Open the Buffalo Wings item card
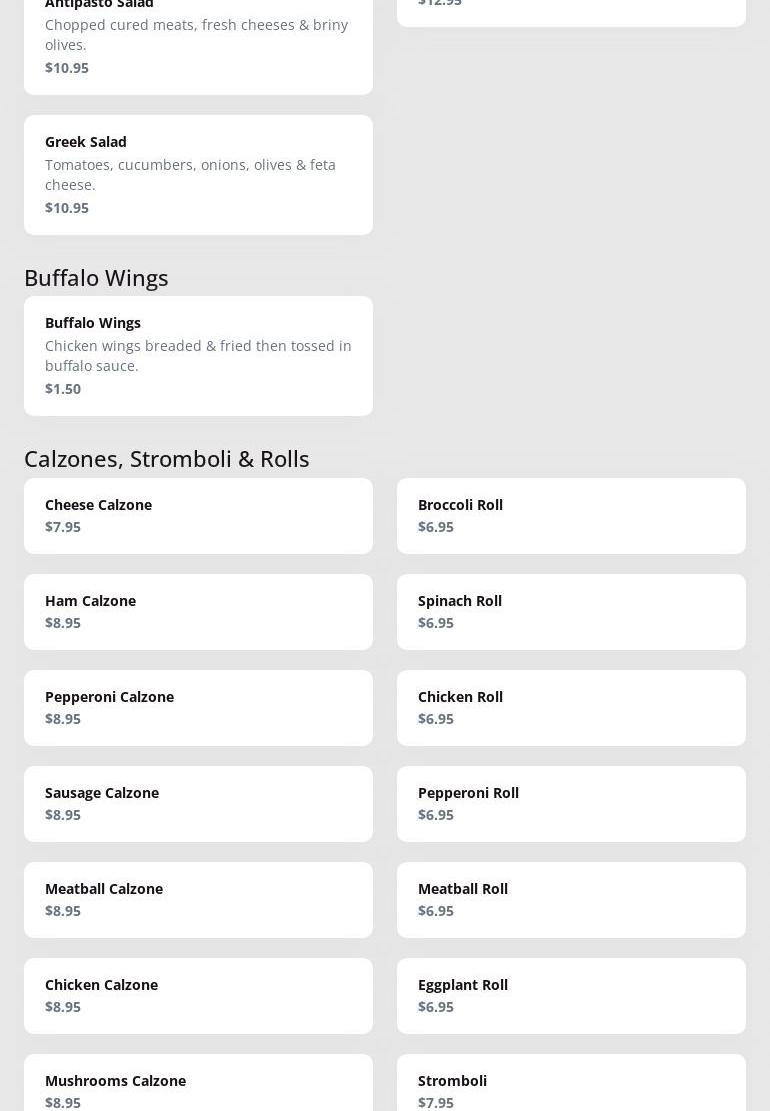 (x=198, y=356)
